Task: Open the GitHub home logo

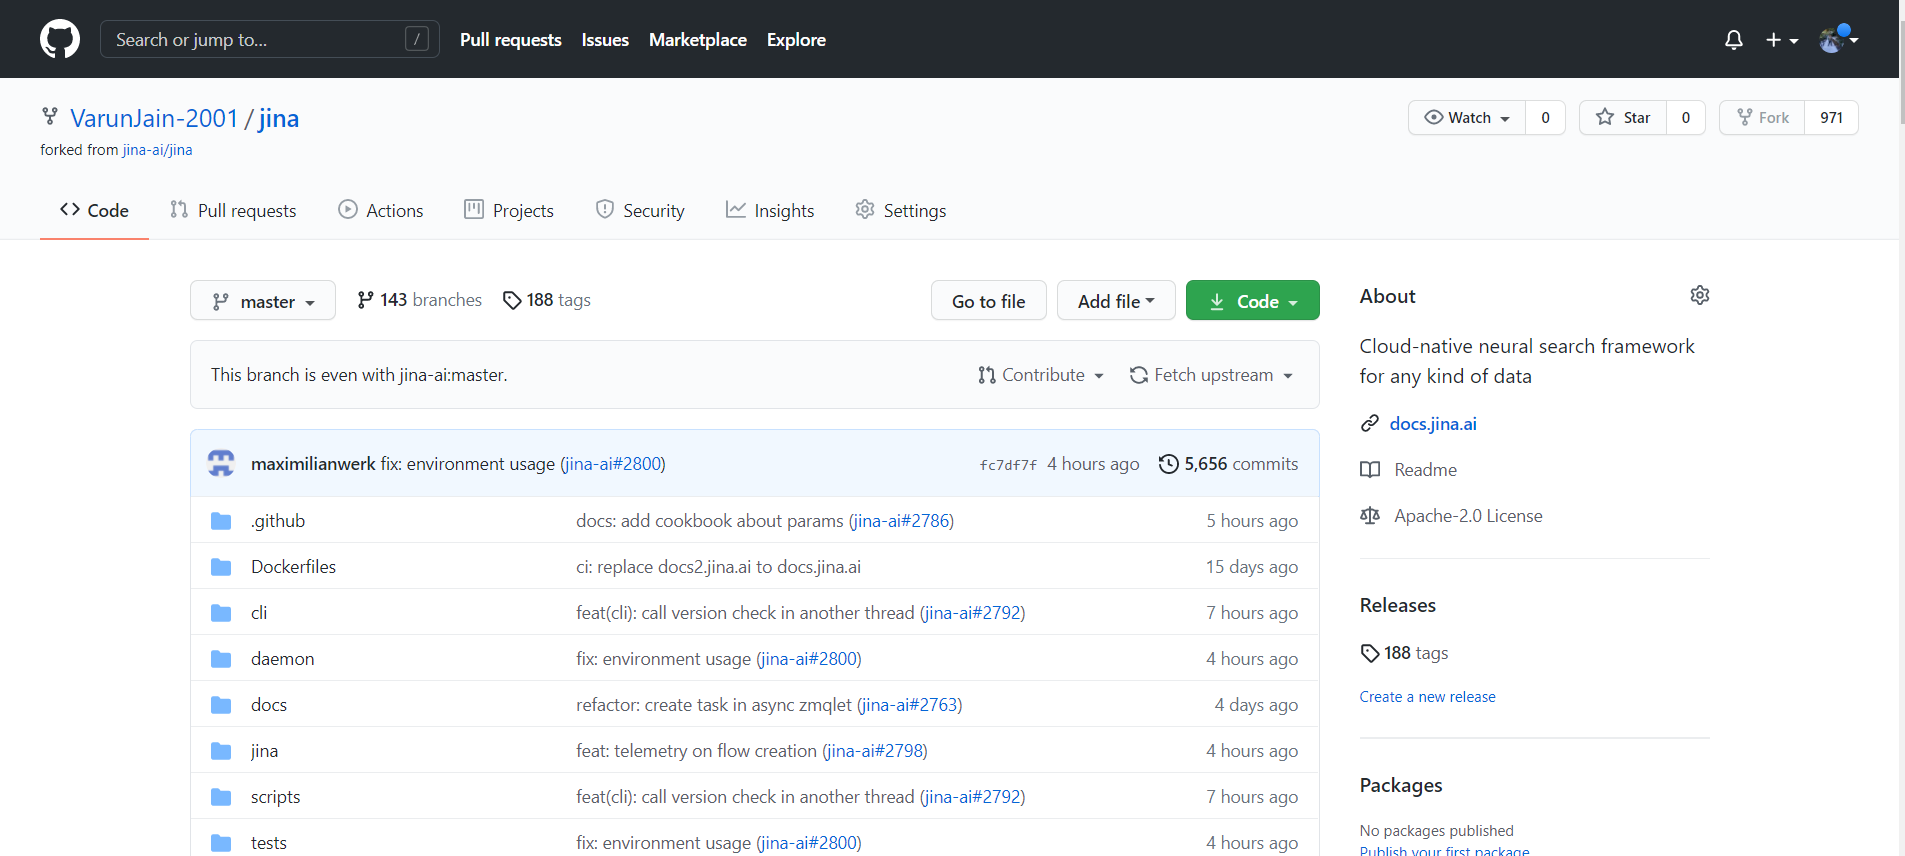Action: click(x=60, y=39)
